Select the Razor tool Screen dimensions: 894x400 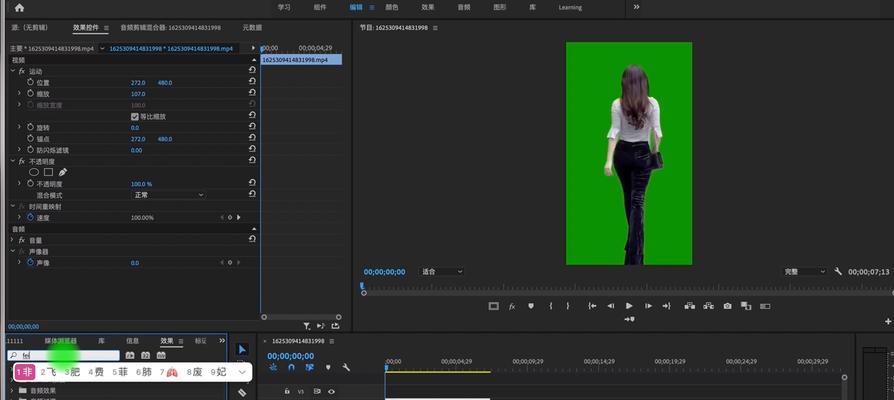pyautogui.click(x=242, y=393)
